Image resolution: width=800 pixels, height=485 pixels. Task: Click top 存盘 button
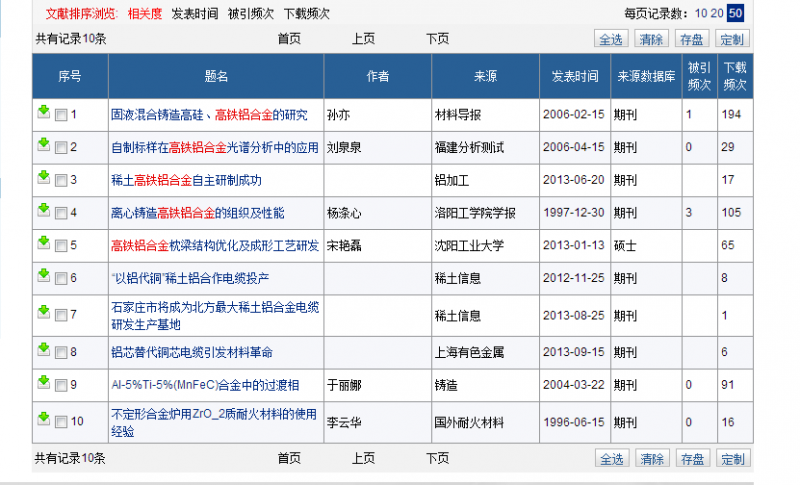tap(692, 39)
